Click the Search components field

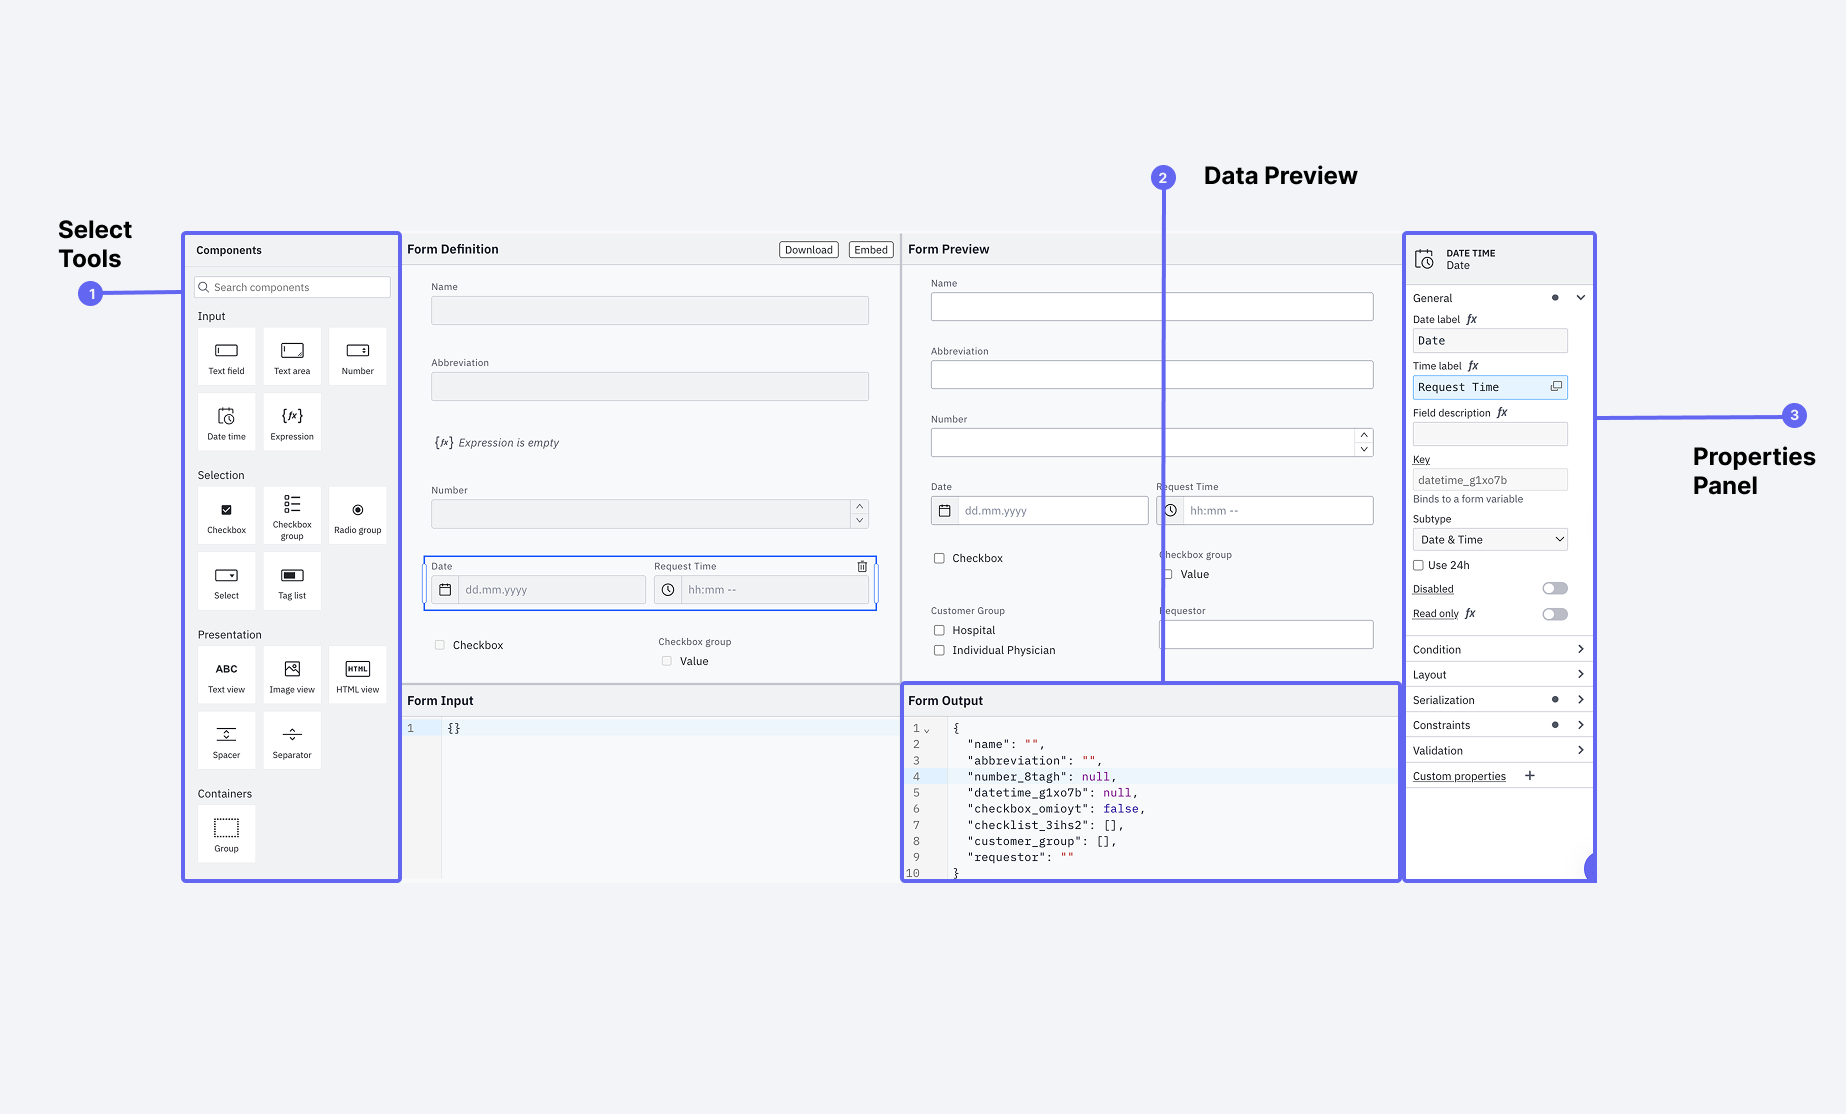click(292, 287)
